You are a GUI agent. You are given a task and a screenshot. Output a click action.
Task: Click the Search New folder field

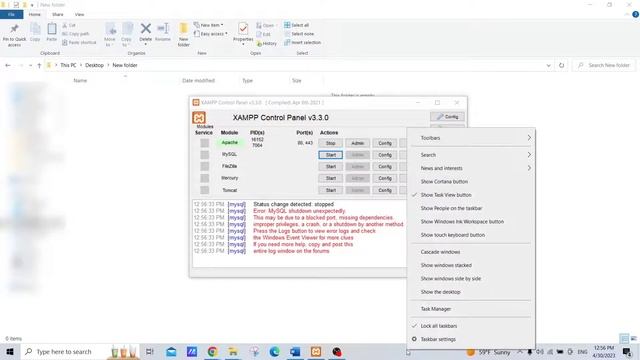click(604, 65)
